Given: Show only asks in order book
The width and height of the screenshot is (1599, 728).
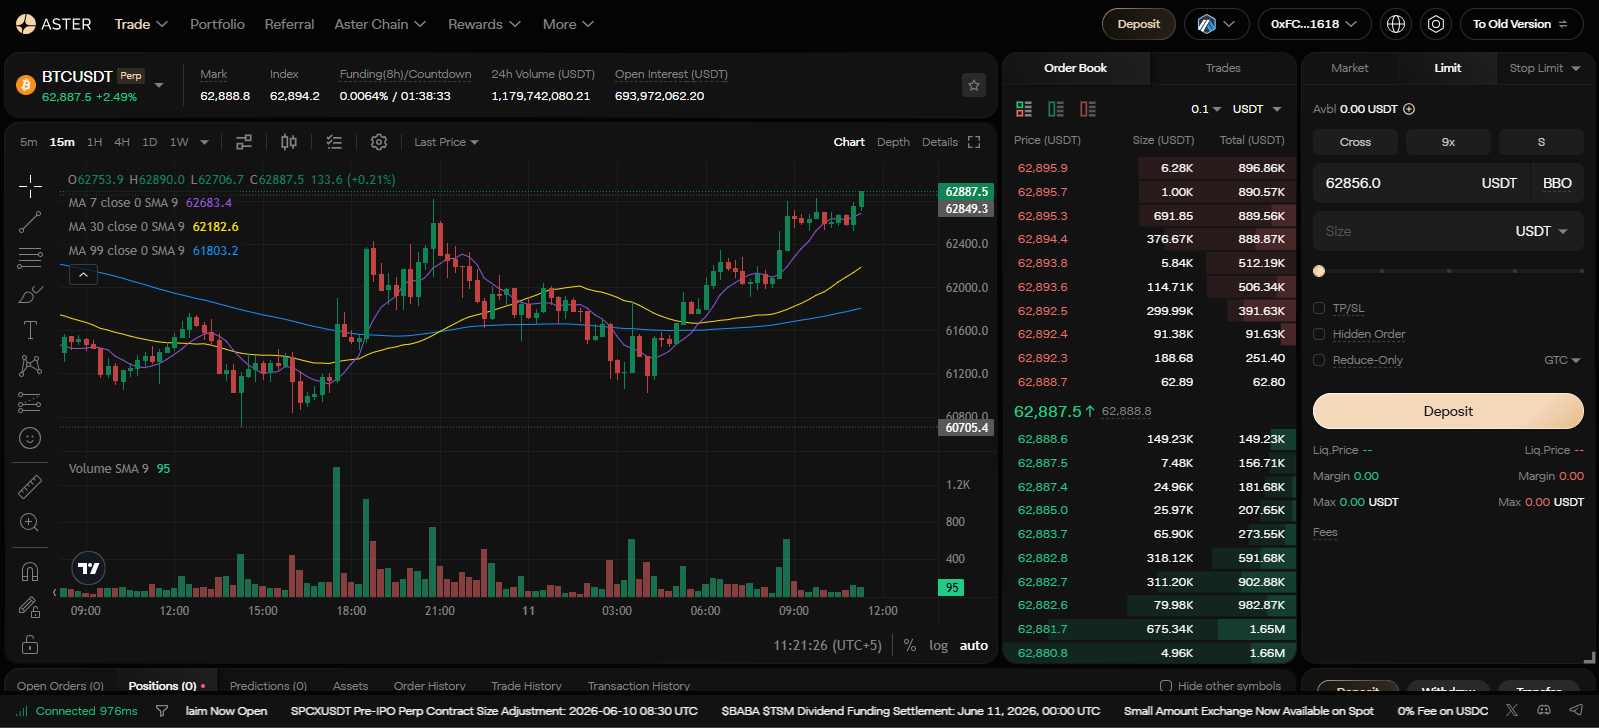Looking at the screenshot, I should click(1088, 109).
